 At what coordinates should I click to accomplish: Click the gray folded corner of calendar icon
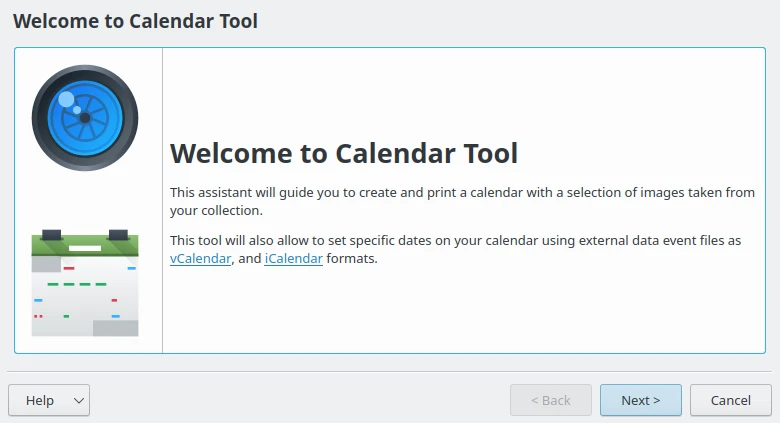116,327
